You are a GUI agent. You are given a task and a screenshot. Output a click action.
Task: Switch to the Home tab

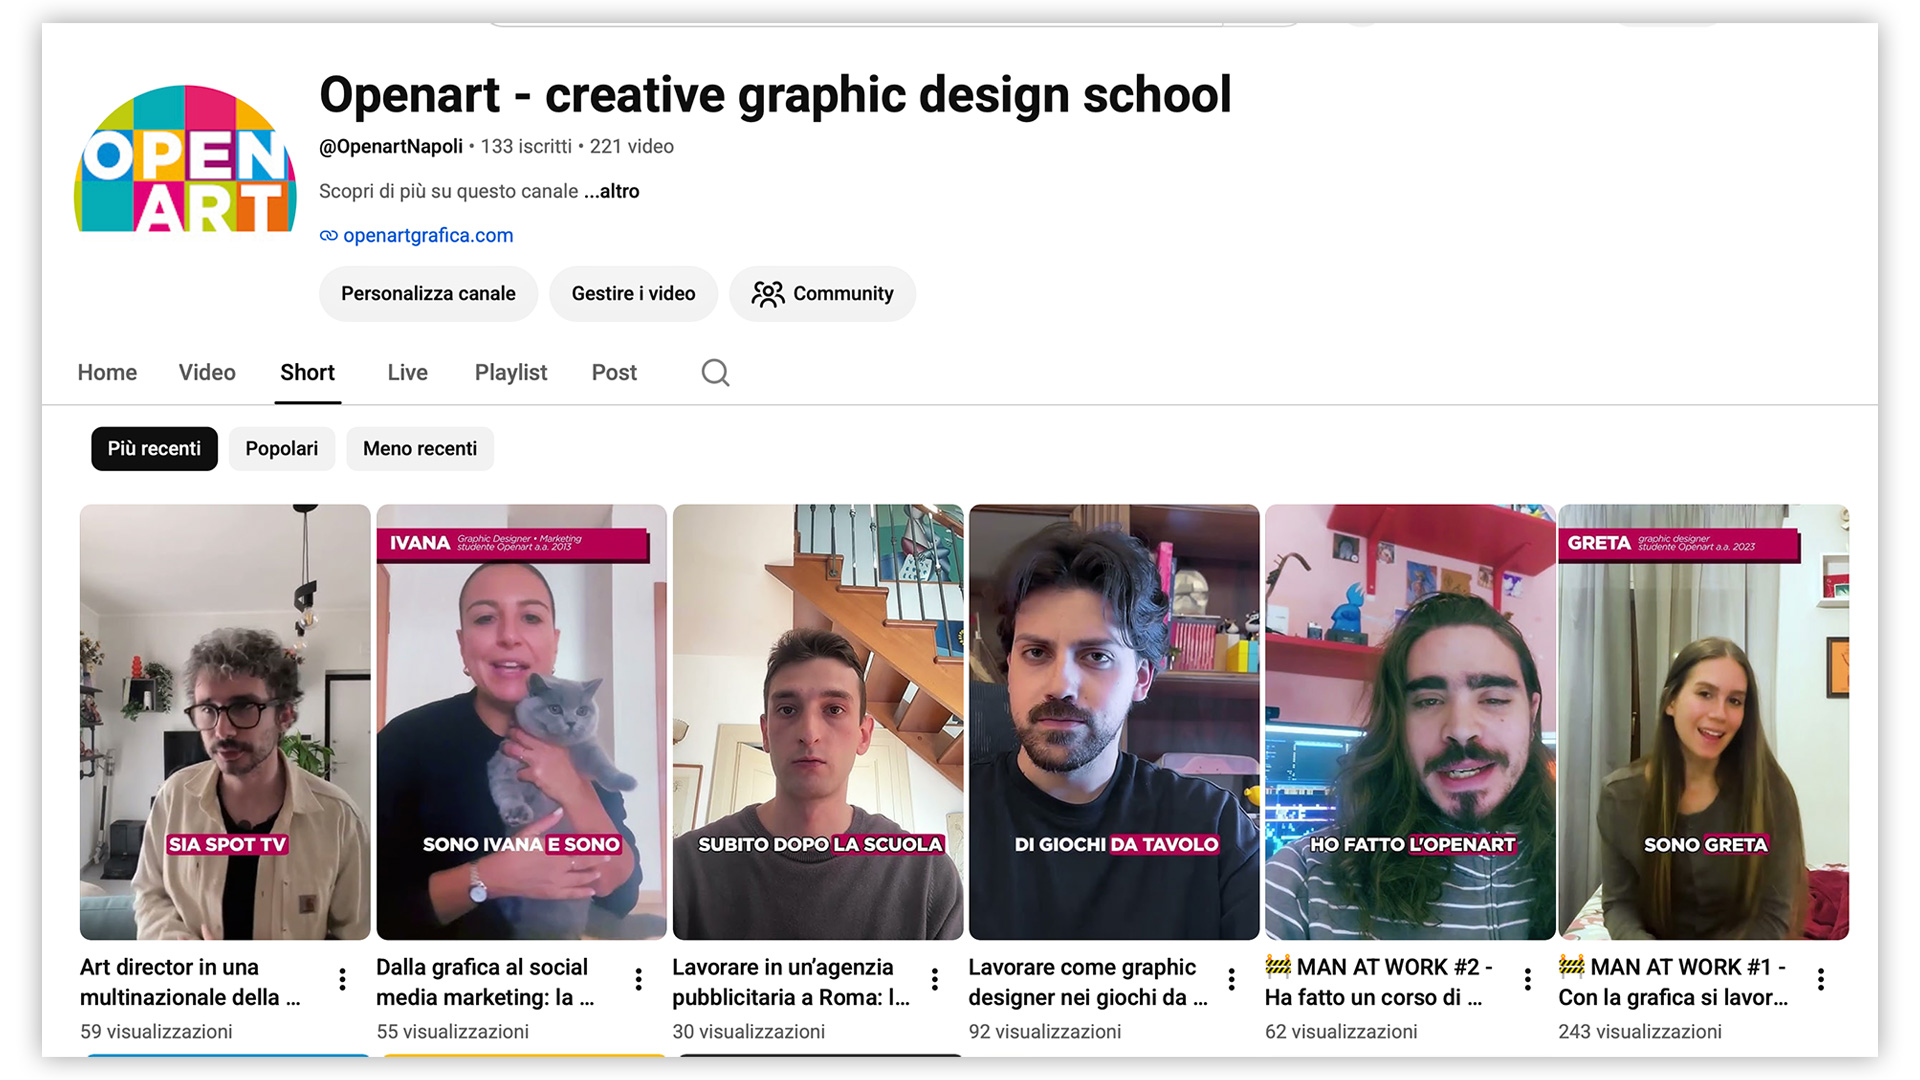[107, 373]
